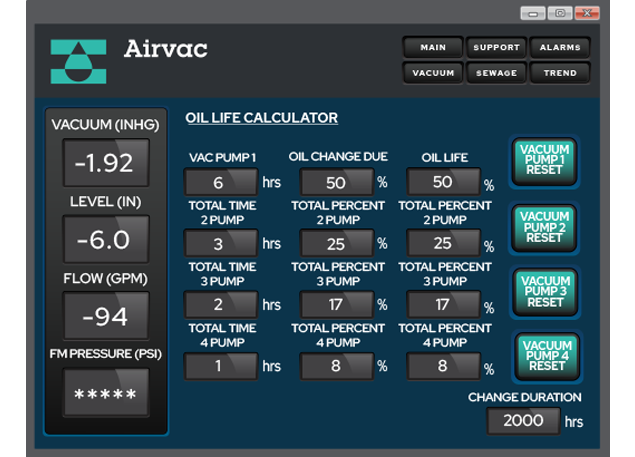Image resolution: width=635 pixels, height=457 pixels.
Task: Open the ALARMS page
Action: click(560, 47)
